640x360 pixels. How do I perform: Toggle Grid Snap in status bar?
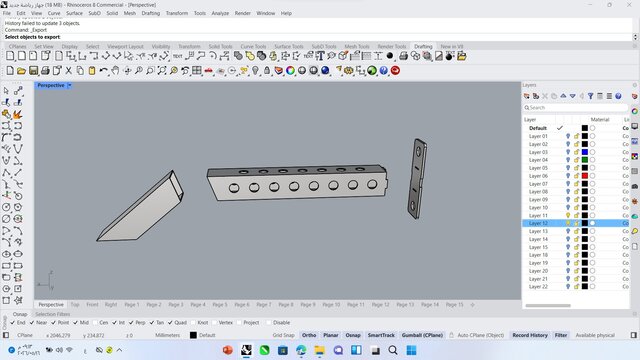coord(283,335)
